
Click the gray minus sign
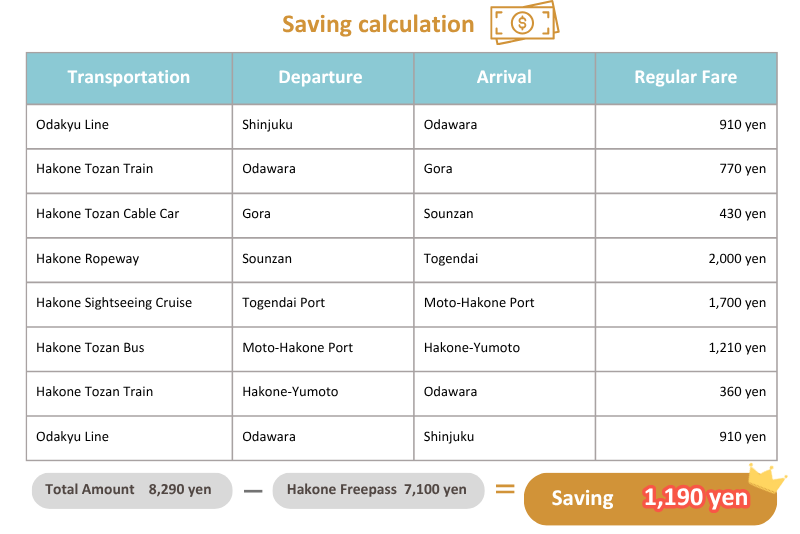253,491
